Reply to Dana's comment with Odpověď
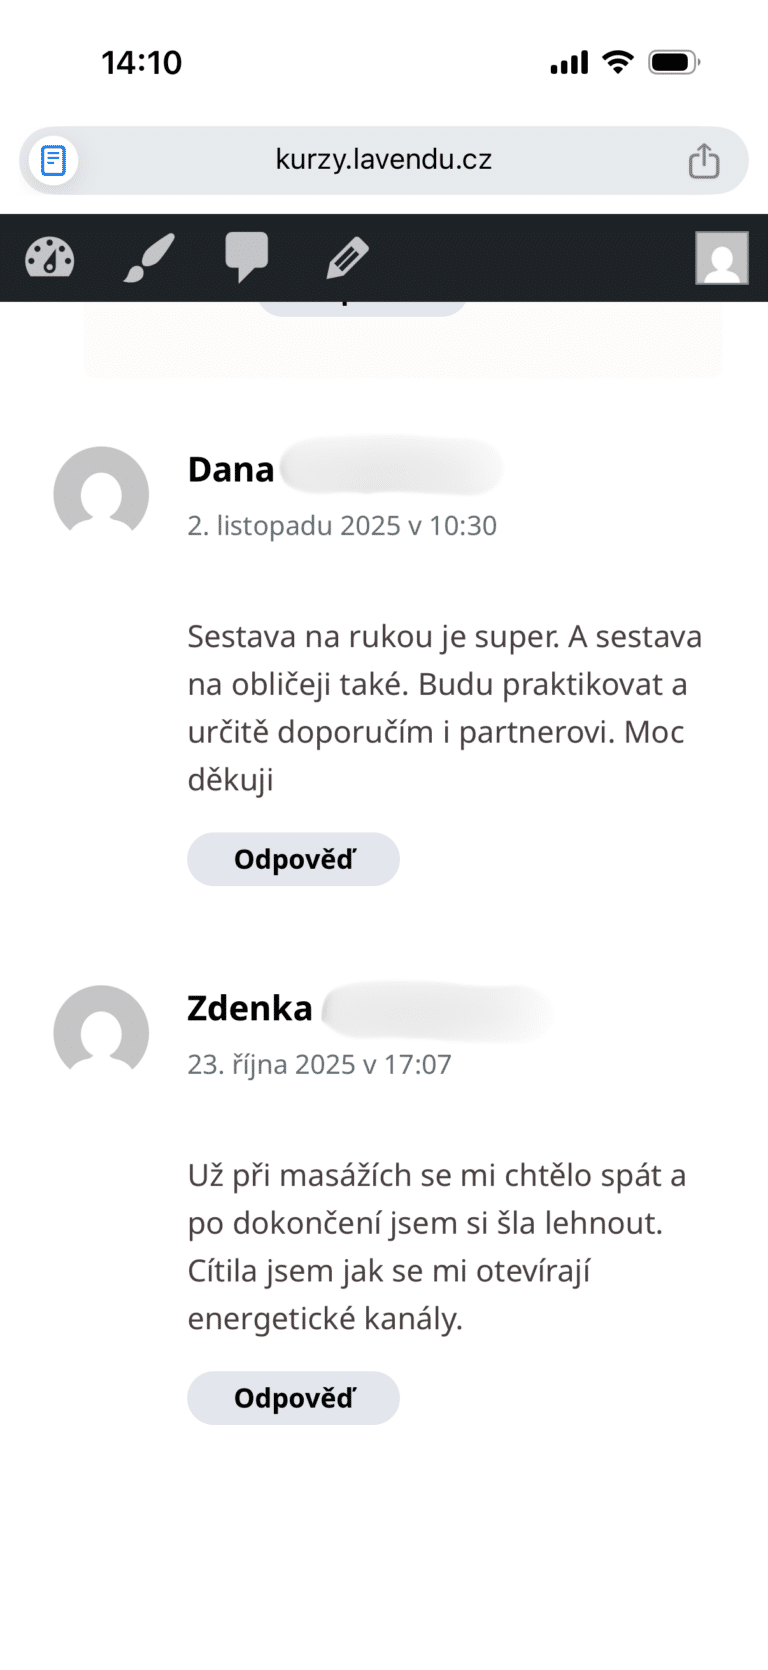This screenshot has width=768, height=1670. pos(293,858)
